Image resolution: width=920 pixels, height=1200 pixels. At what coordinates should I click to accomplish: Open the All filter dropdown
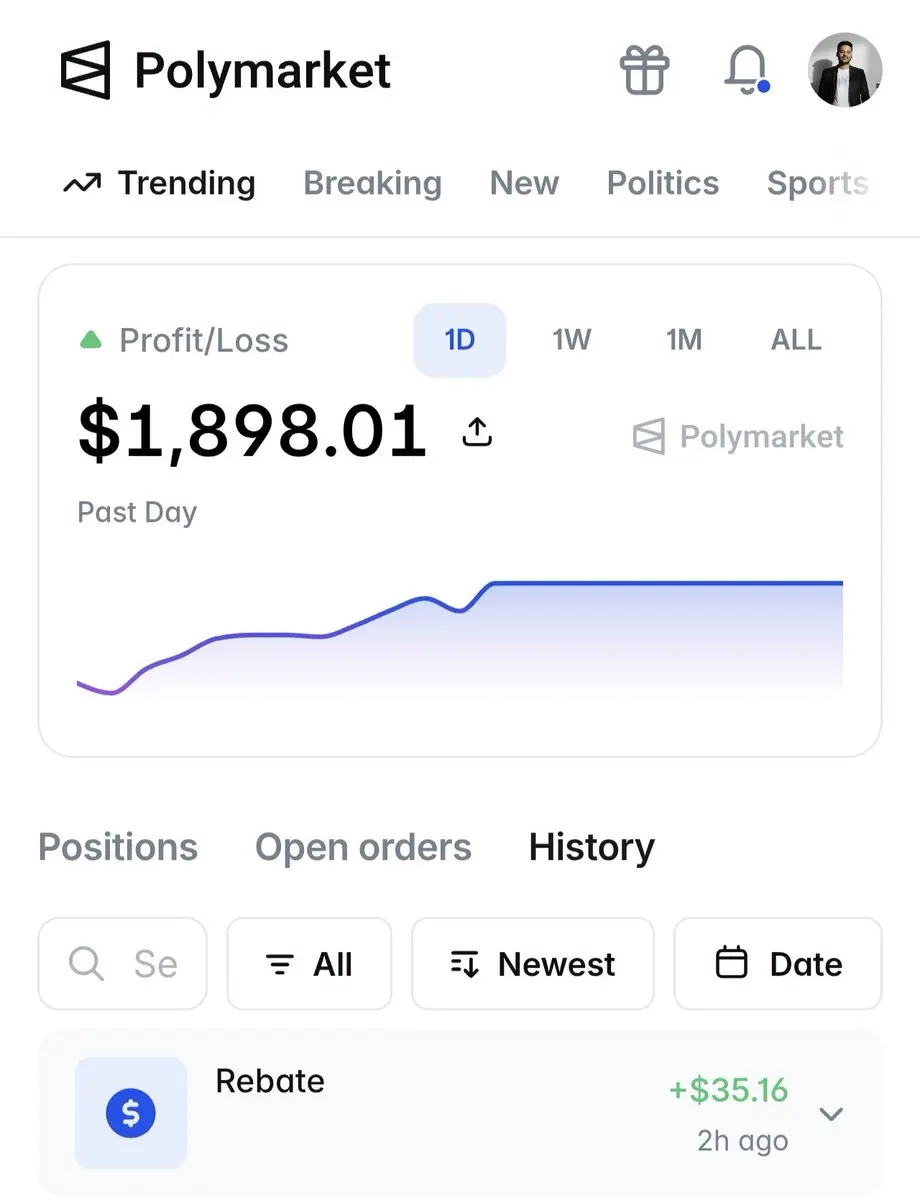(309, 964)
